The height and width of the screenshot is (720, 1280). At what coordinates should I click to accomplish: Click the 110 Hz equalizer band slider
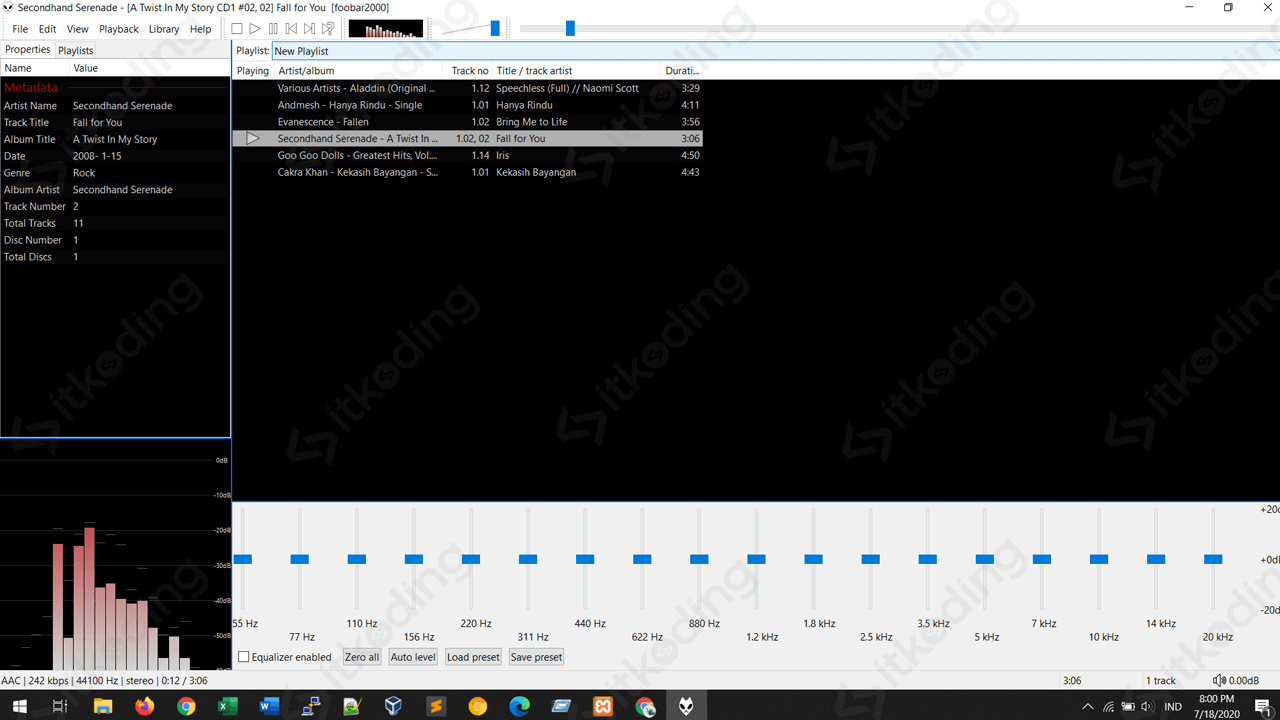357,559
